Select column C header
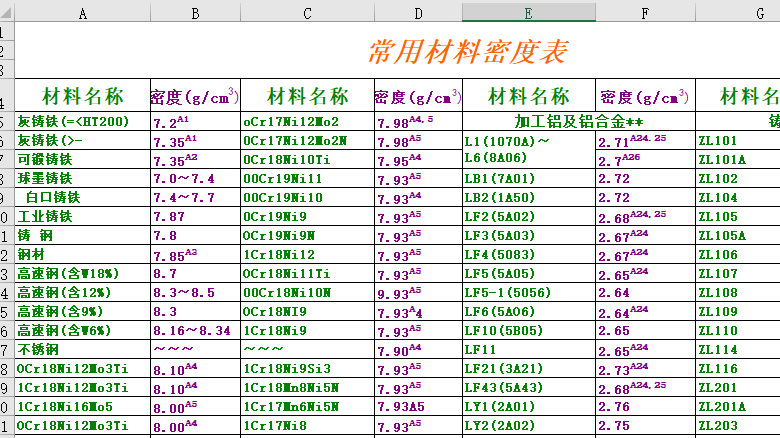The image size is (780, 438). pyautogui.click(x=307, y=13)
